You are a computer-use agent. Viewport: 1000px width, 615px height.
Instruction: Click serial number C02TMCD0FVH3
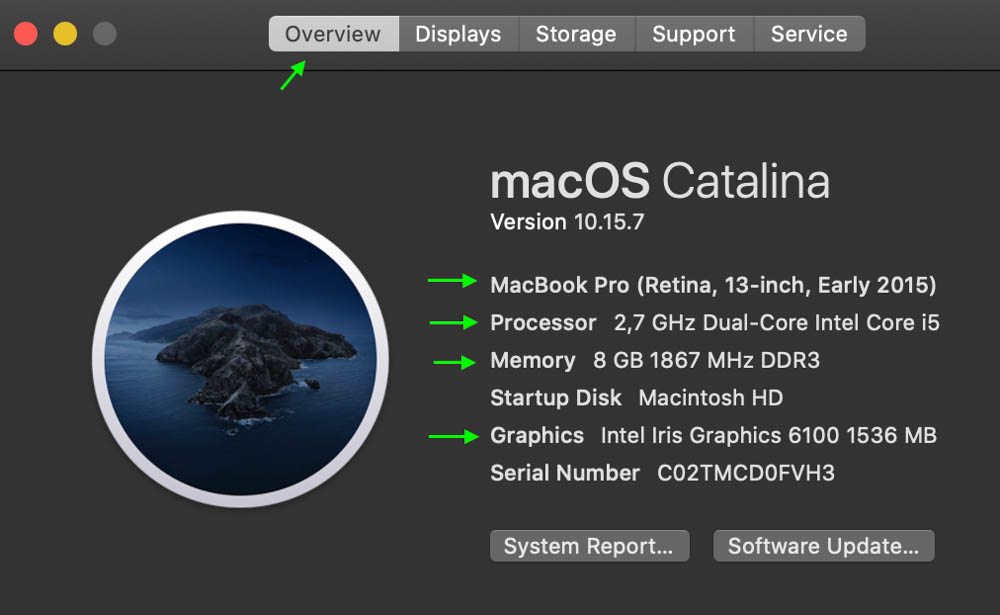click(746, 473)
